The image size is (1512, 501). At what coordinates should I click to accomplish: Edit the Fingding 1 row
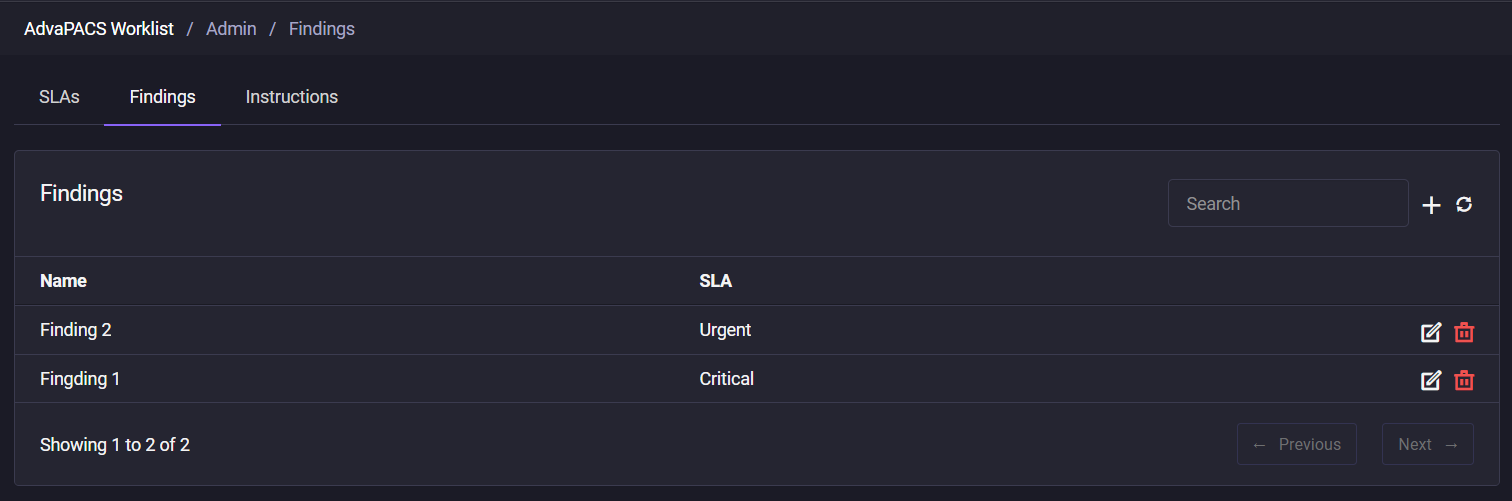pyautogui.click(x=1431, y=380)
